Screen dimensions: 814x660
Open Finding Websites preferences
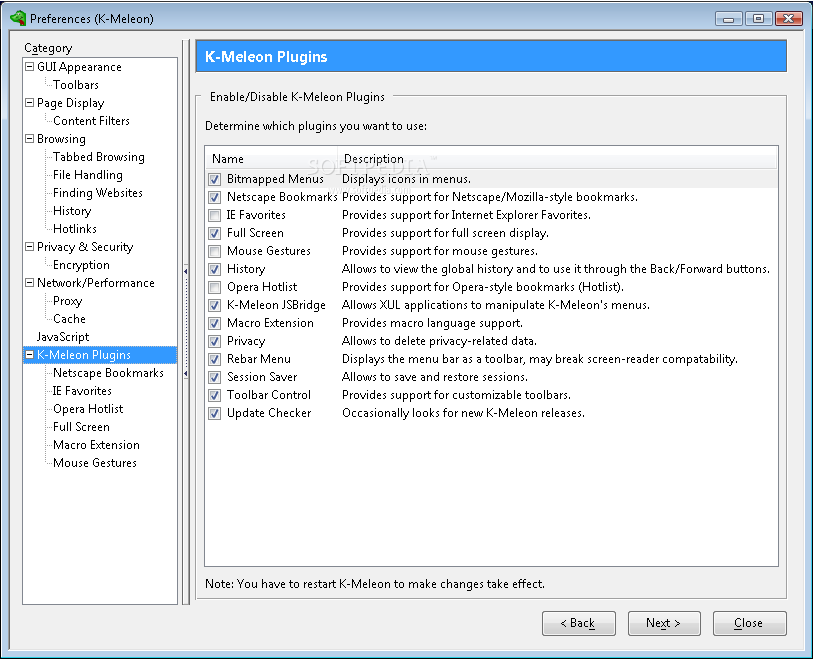(98, 193)
